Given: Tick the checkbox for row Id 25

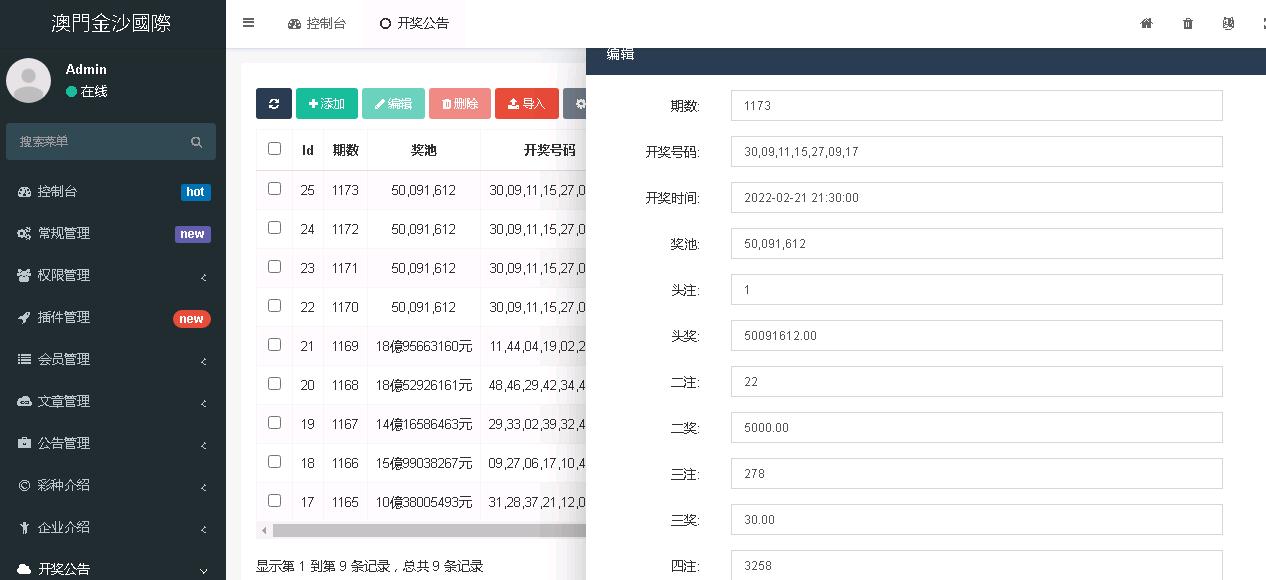Looking at the screenshot, I should tap(274, 188).
